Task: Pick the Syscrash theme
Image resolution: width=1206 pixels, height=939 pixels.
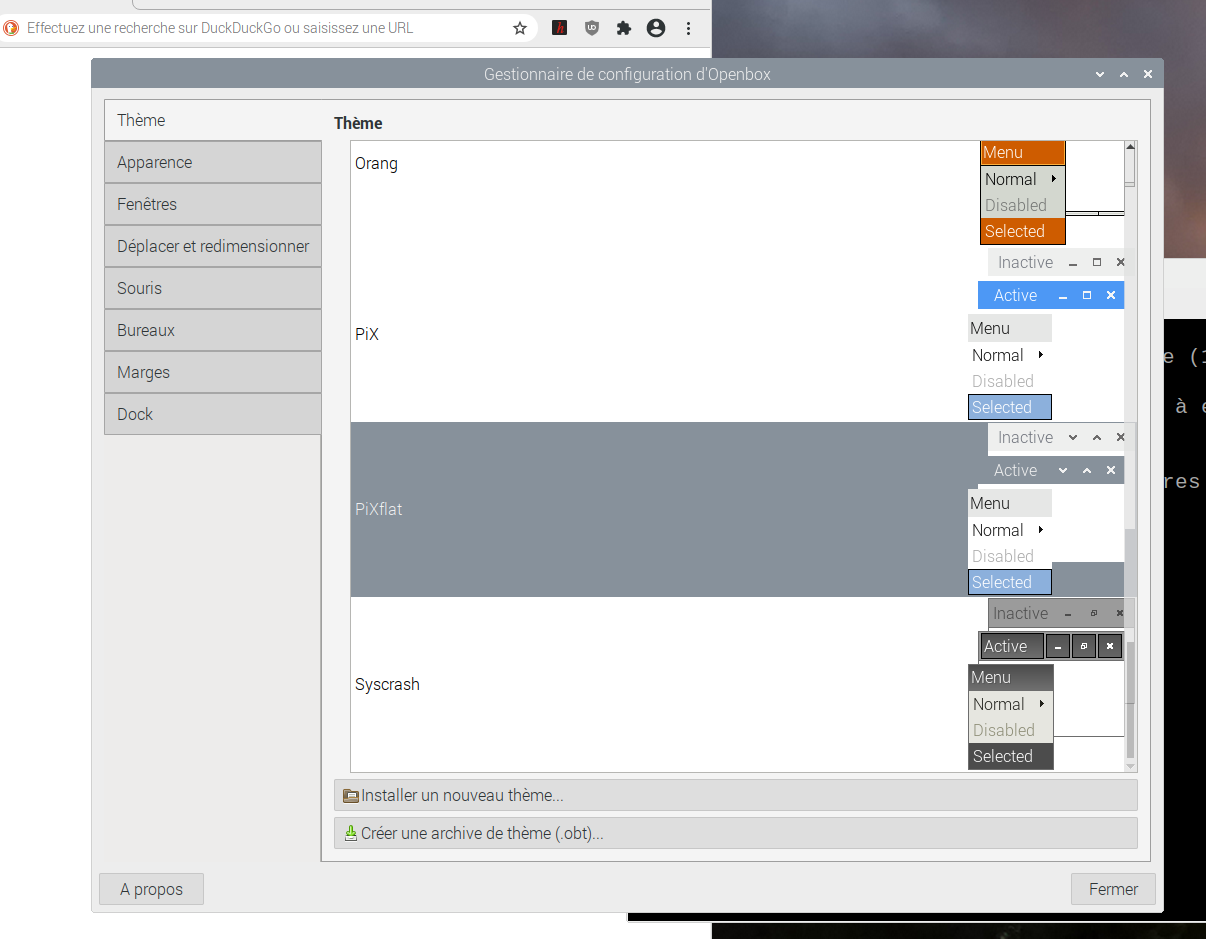Action: tap(737, 684)
